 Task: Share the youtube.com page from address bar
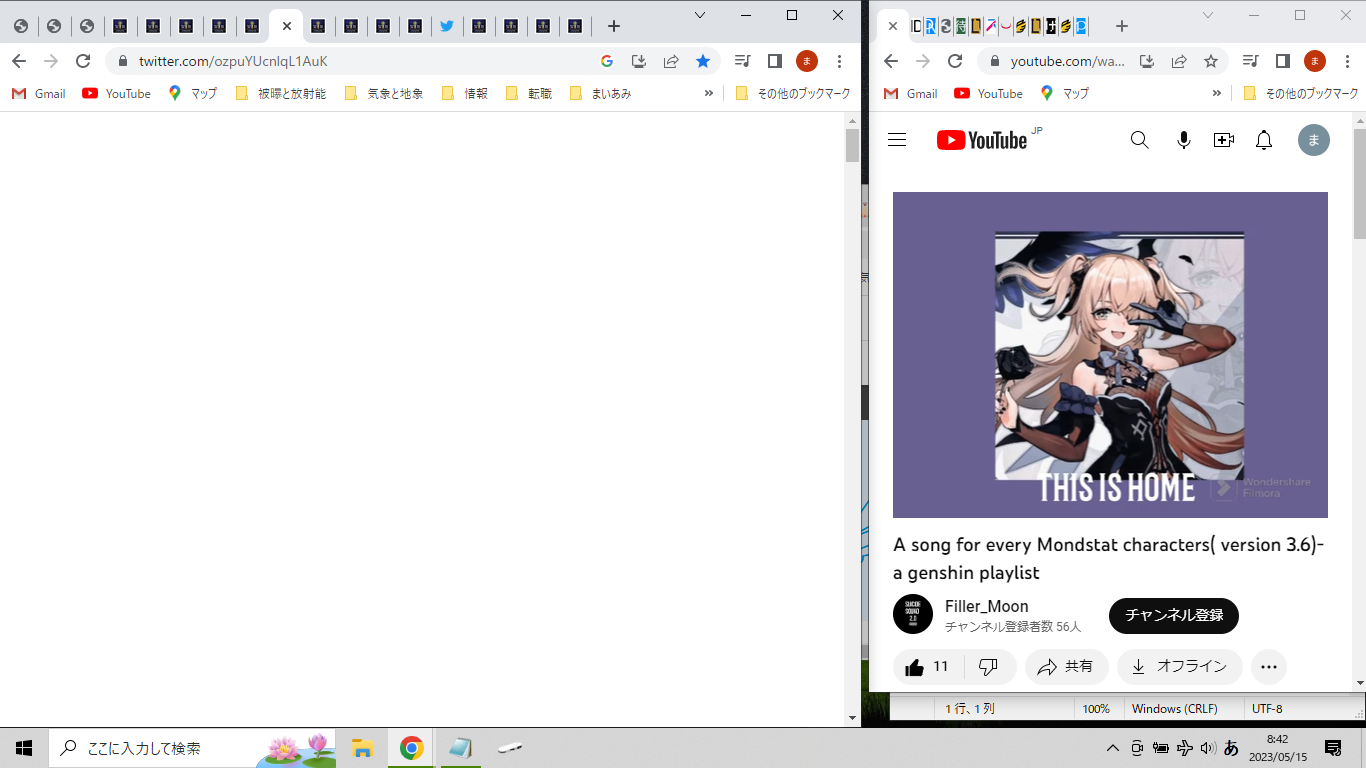tap(1179, 61)
